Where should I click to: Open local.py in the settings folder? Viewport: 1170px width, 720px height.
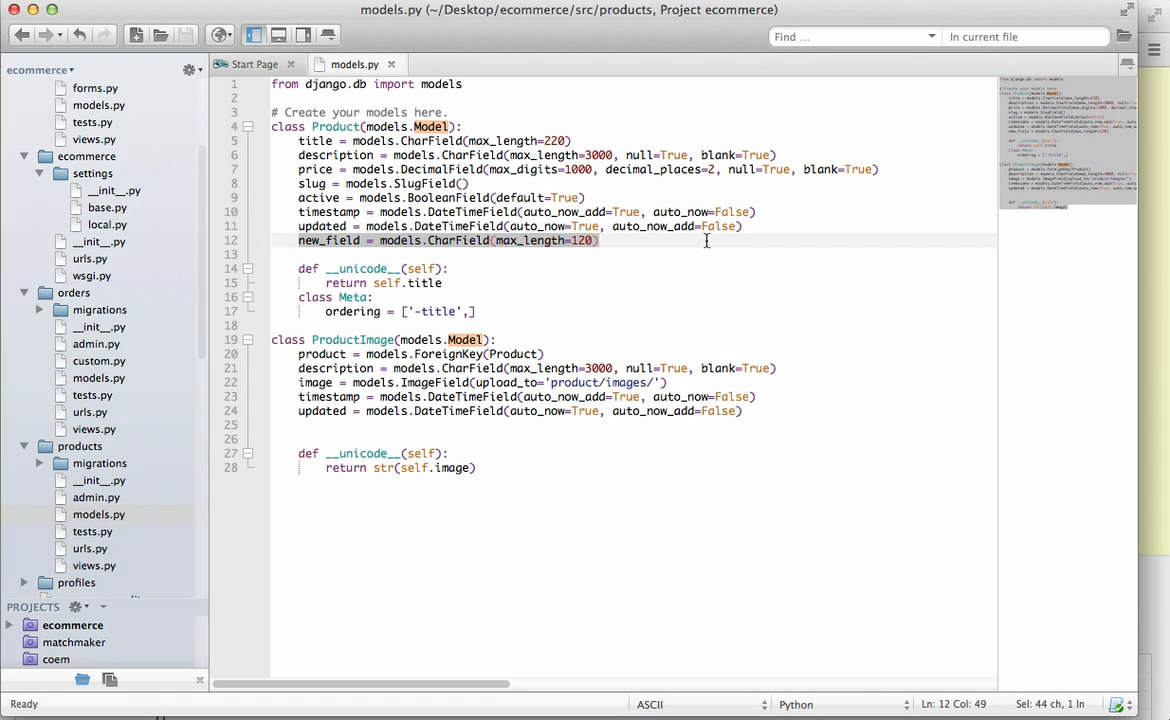[107, 225]
